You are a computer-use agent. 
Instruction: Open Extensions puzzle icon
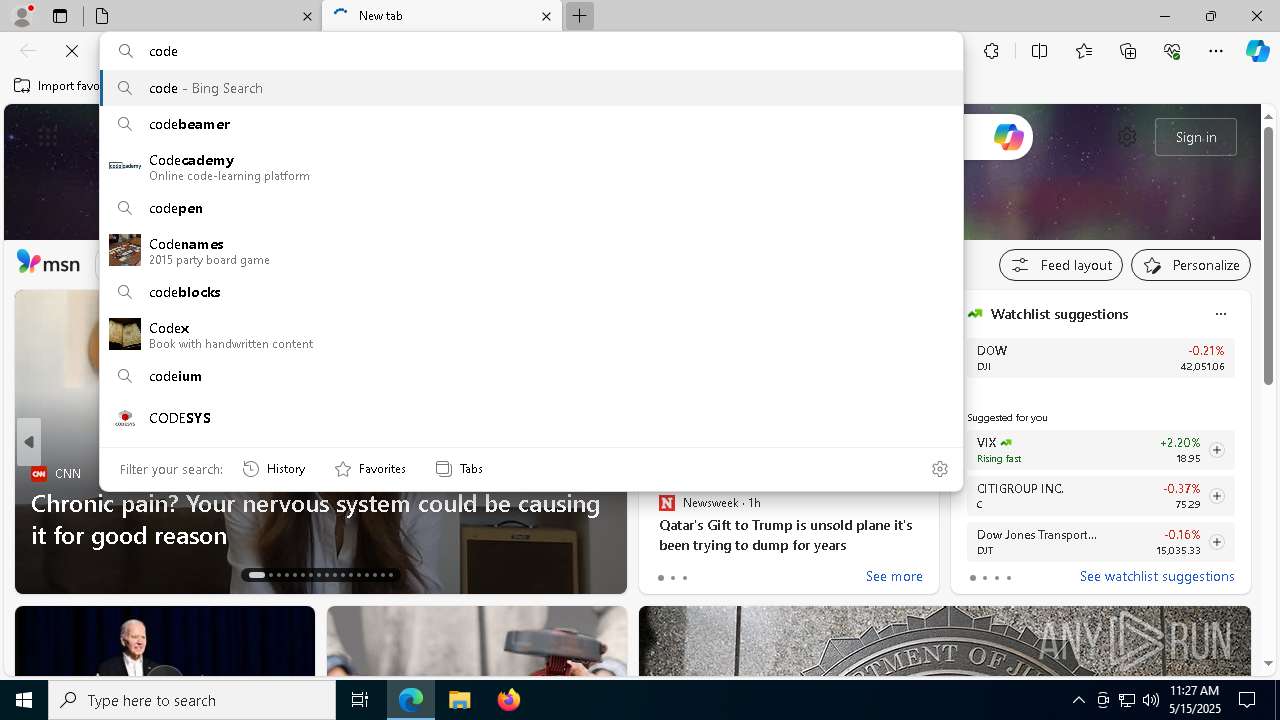991,51
